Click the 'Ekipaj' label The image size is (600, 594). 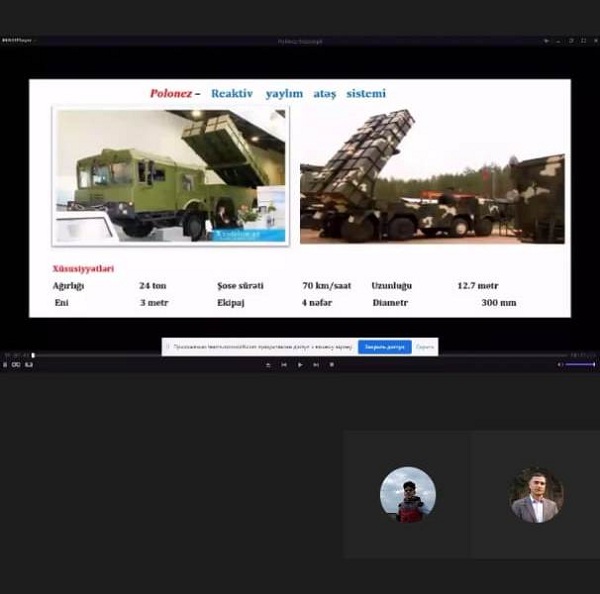click(231, 303)
